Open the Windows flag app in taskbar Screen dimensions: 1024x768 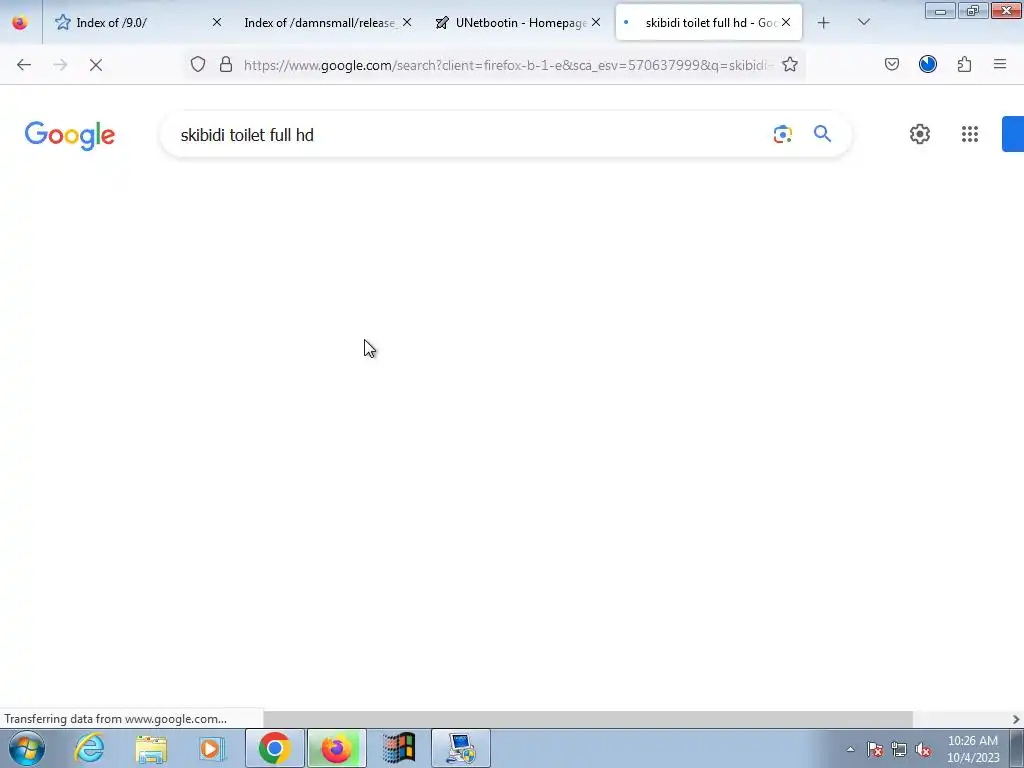399,748
